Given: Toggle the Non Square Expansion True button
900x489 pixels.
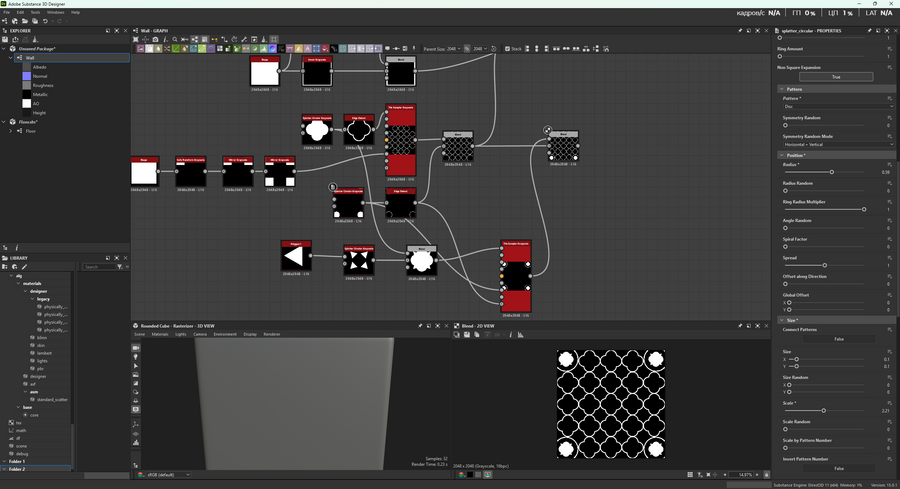Looking at the screenshot, I should [x=835, y=76].
